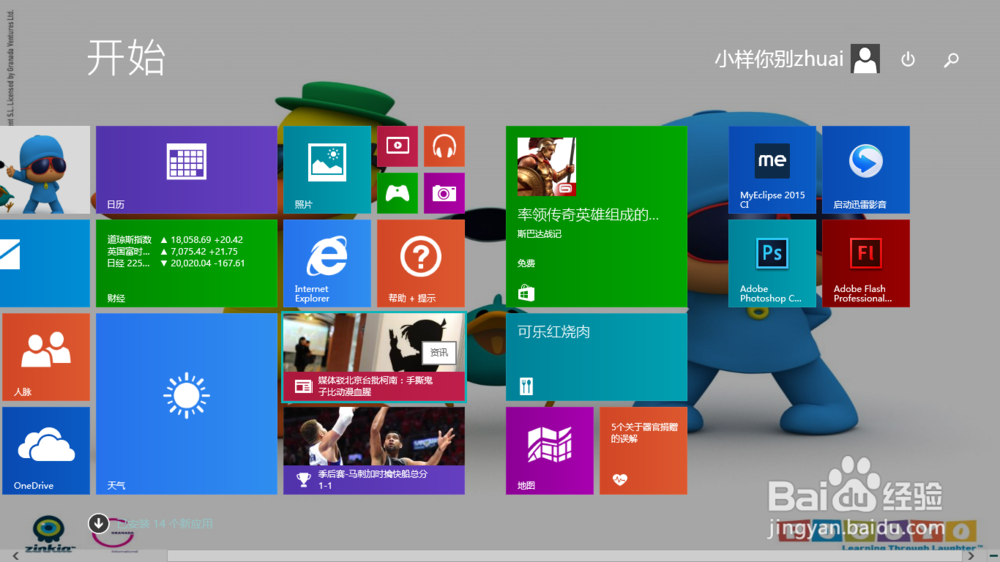Open the News (资讯) headline tile
This screenshot has width=1000, height=562.
374,357
